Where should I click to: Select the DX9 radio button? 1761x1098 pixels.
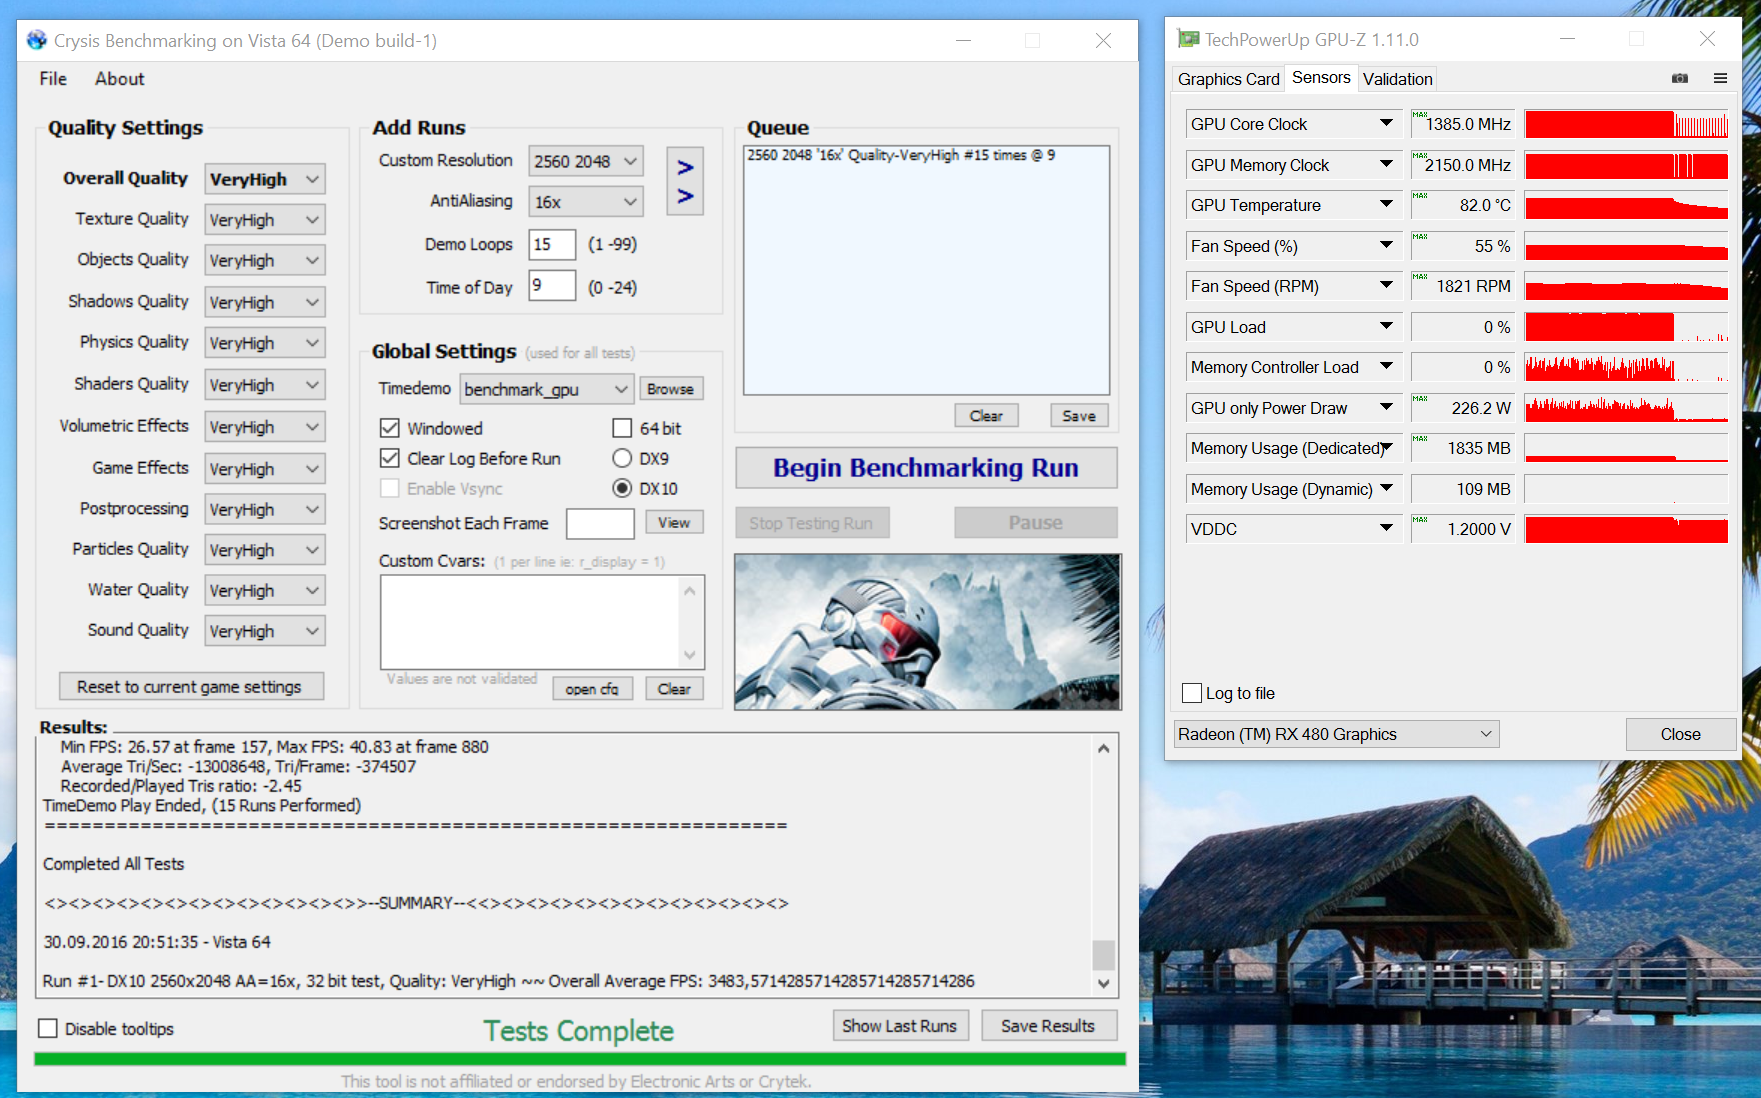coord(622,458)
